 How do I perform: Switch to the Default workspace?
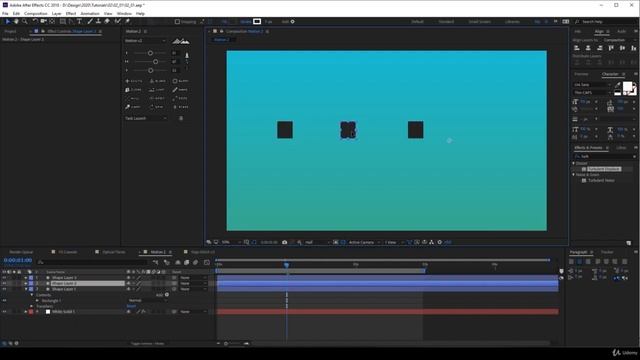(417, 22)
